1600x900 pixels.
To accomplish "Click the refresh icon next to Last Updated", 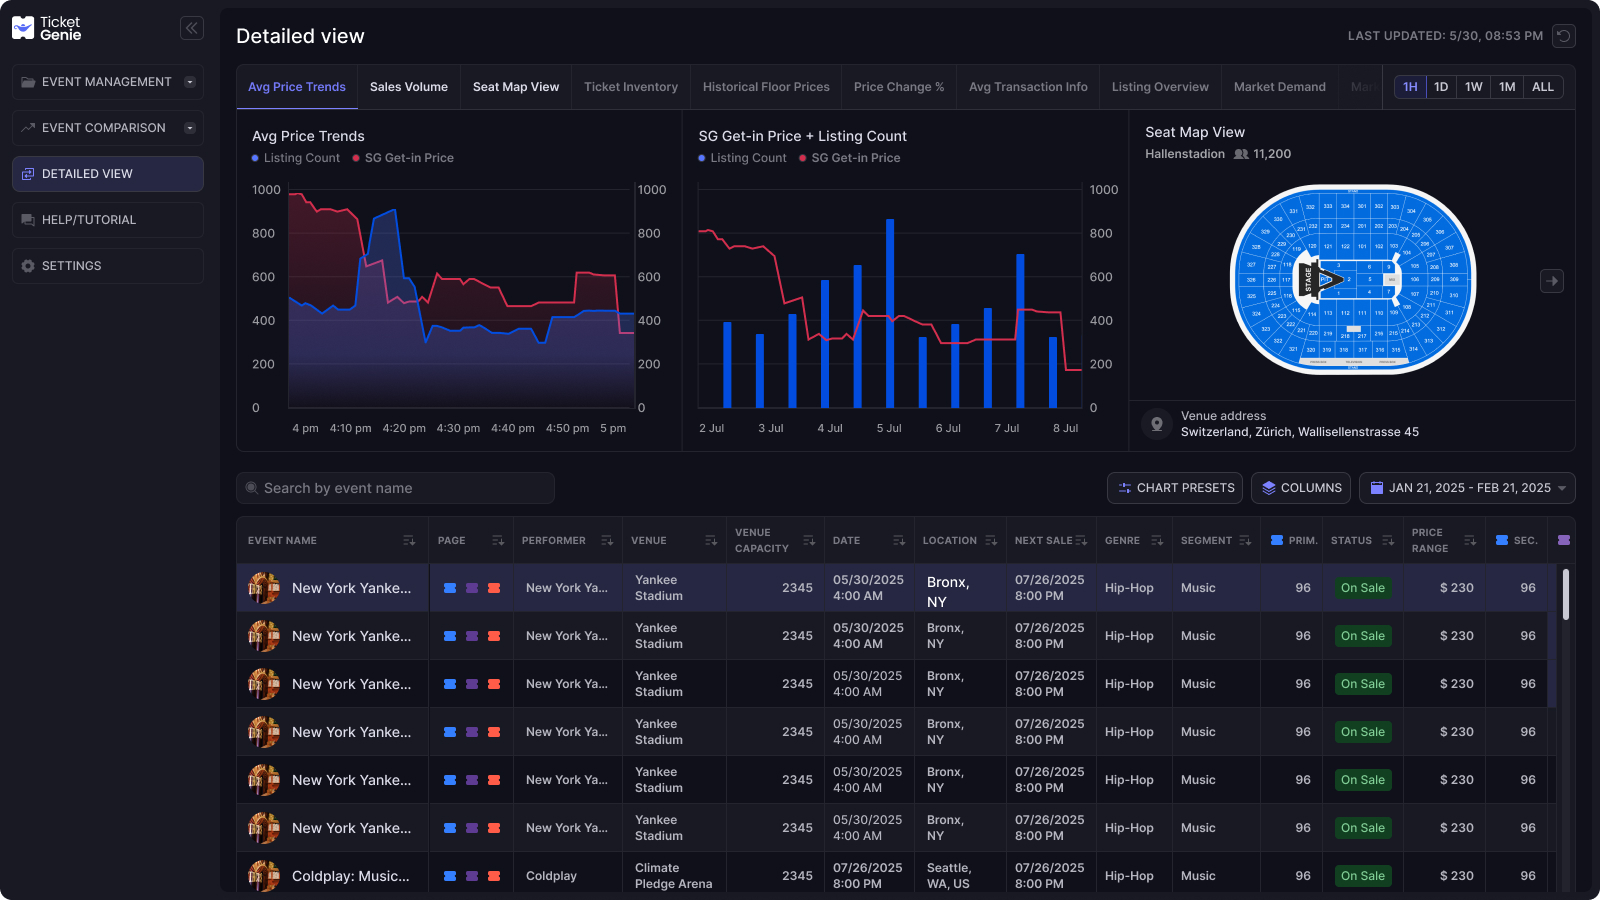I will click(x=1564, y=35).
